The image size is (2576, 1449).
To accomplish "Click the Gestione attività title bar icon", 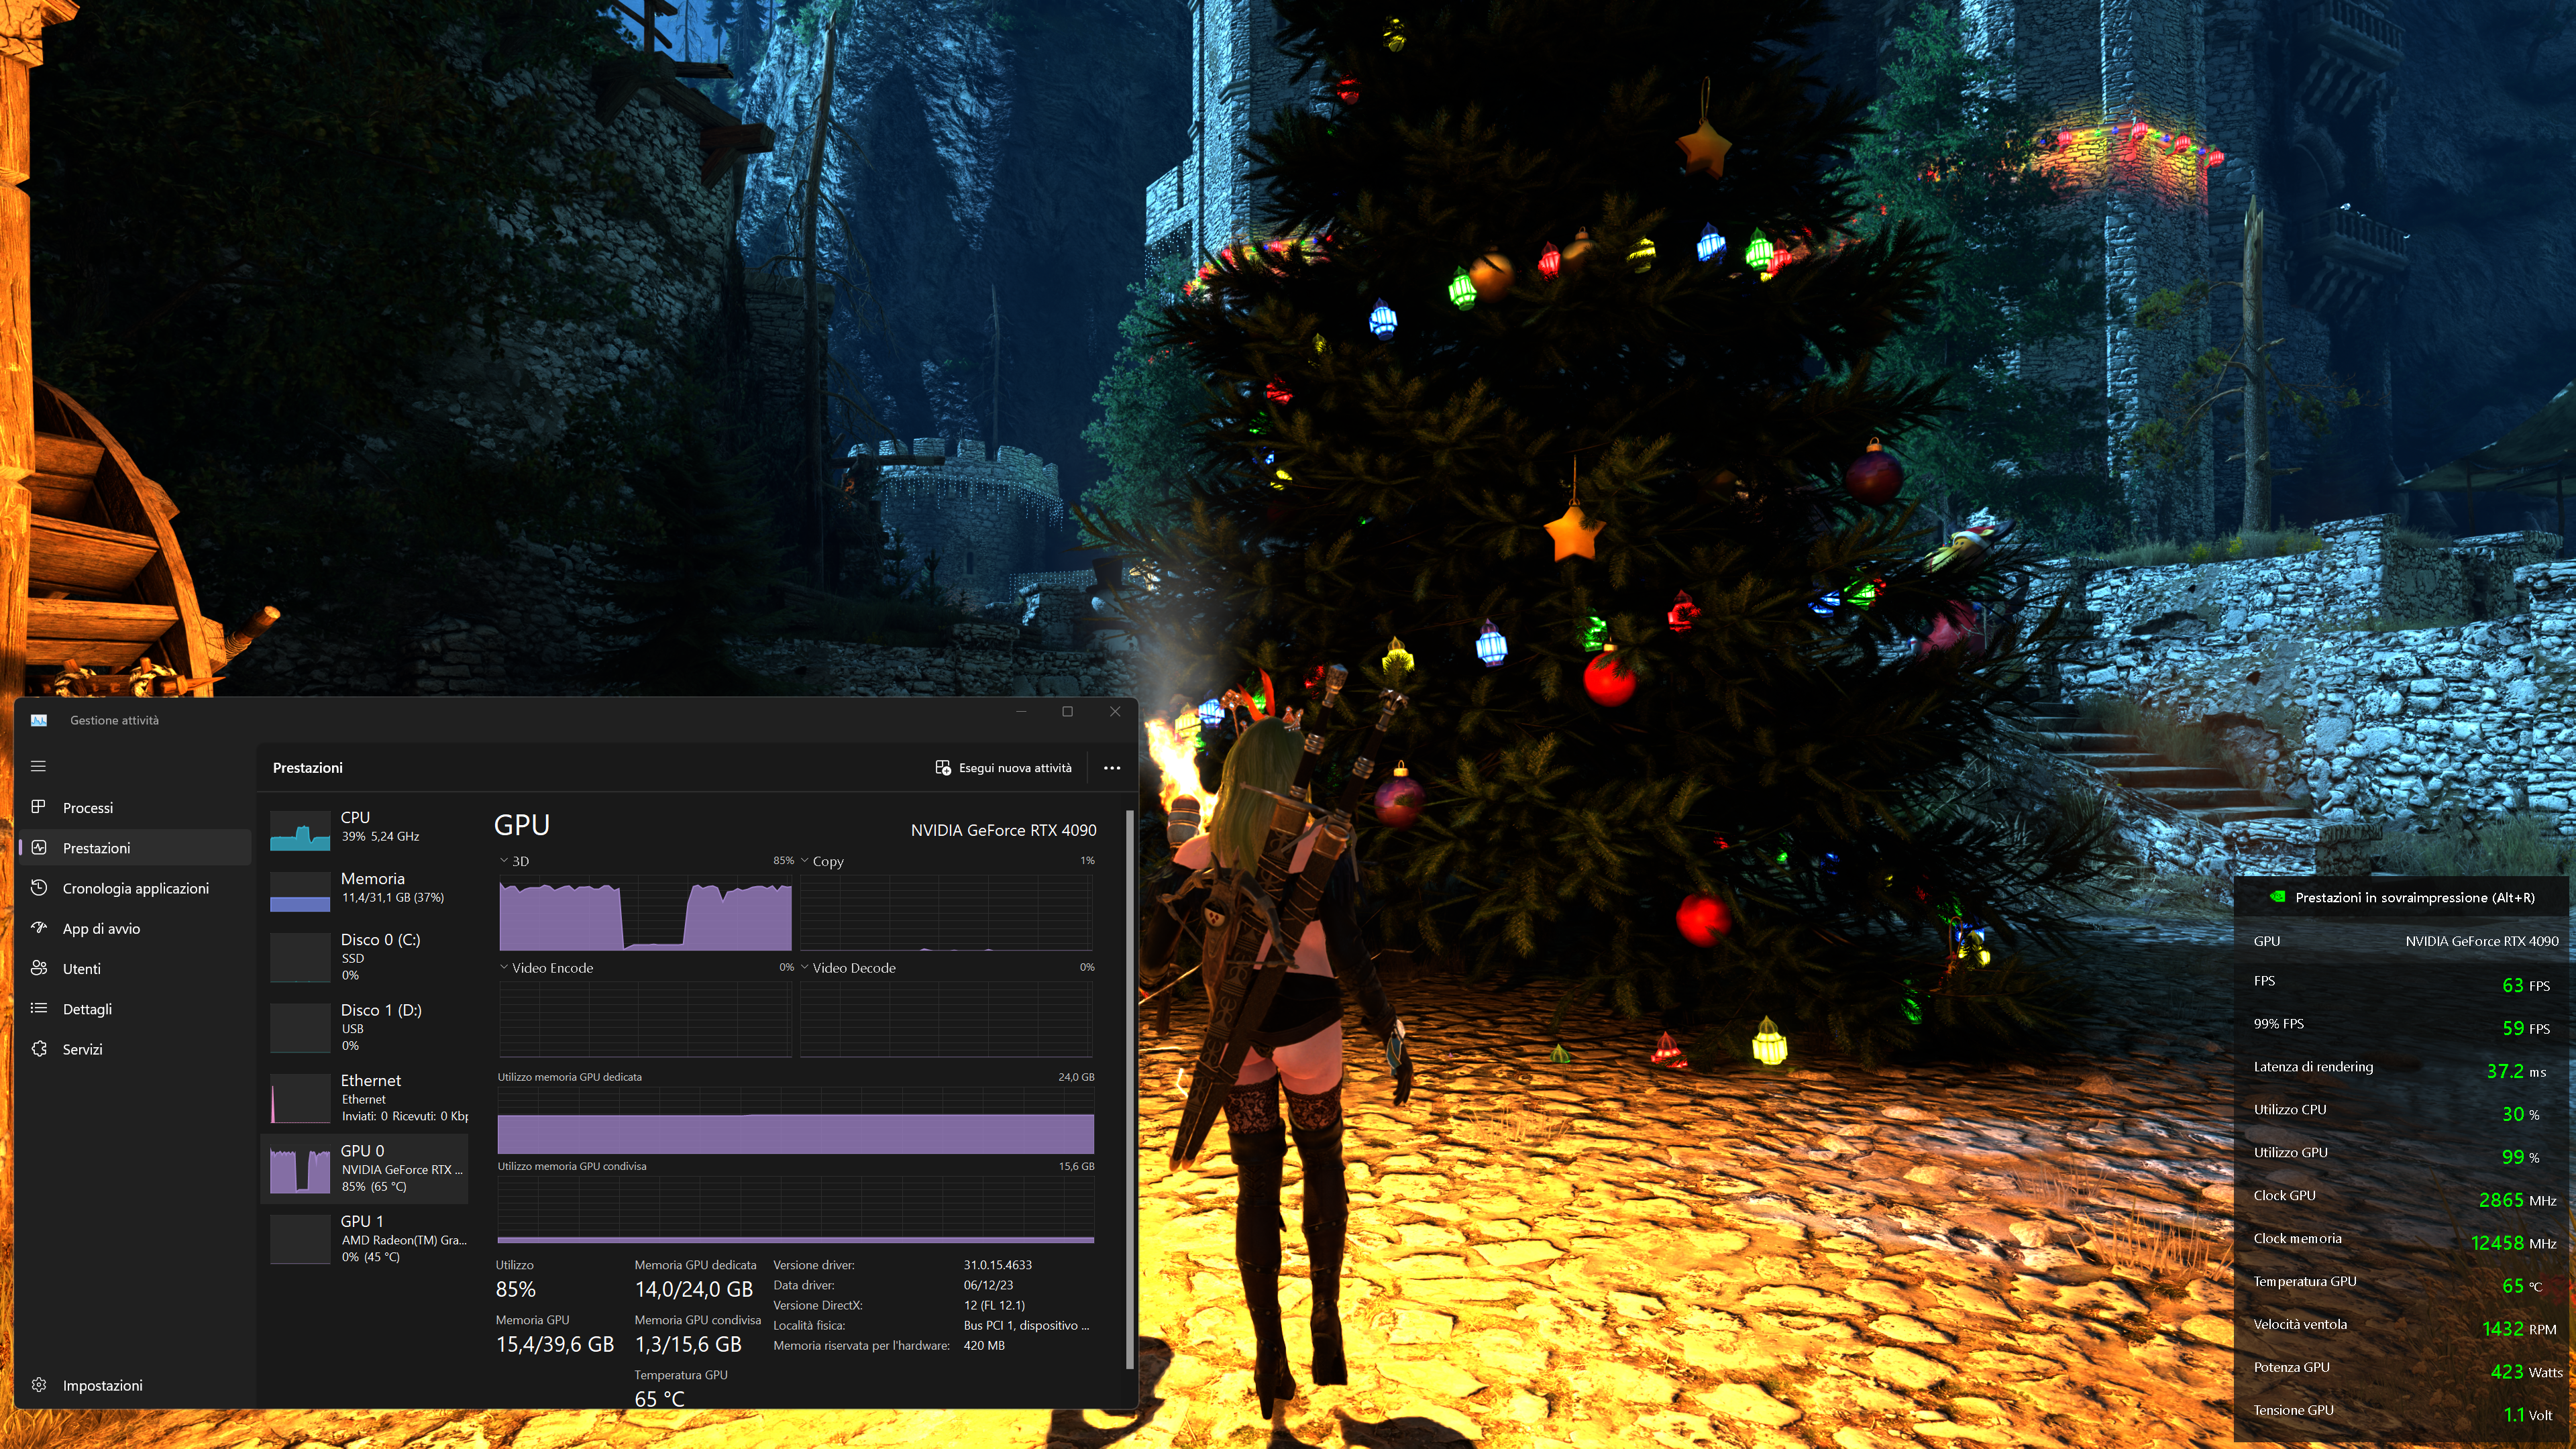I will [39, 720].
